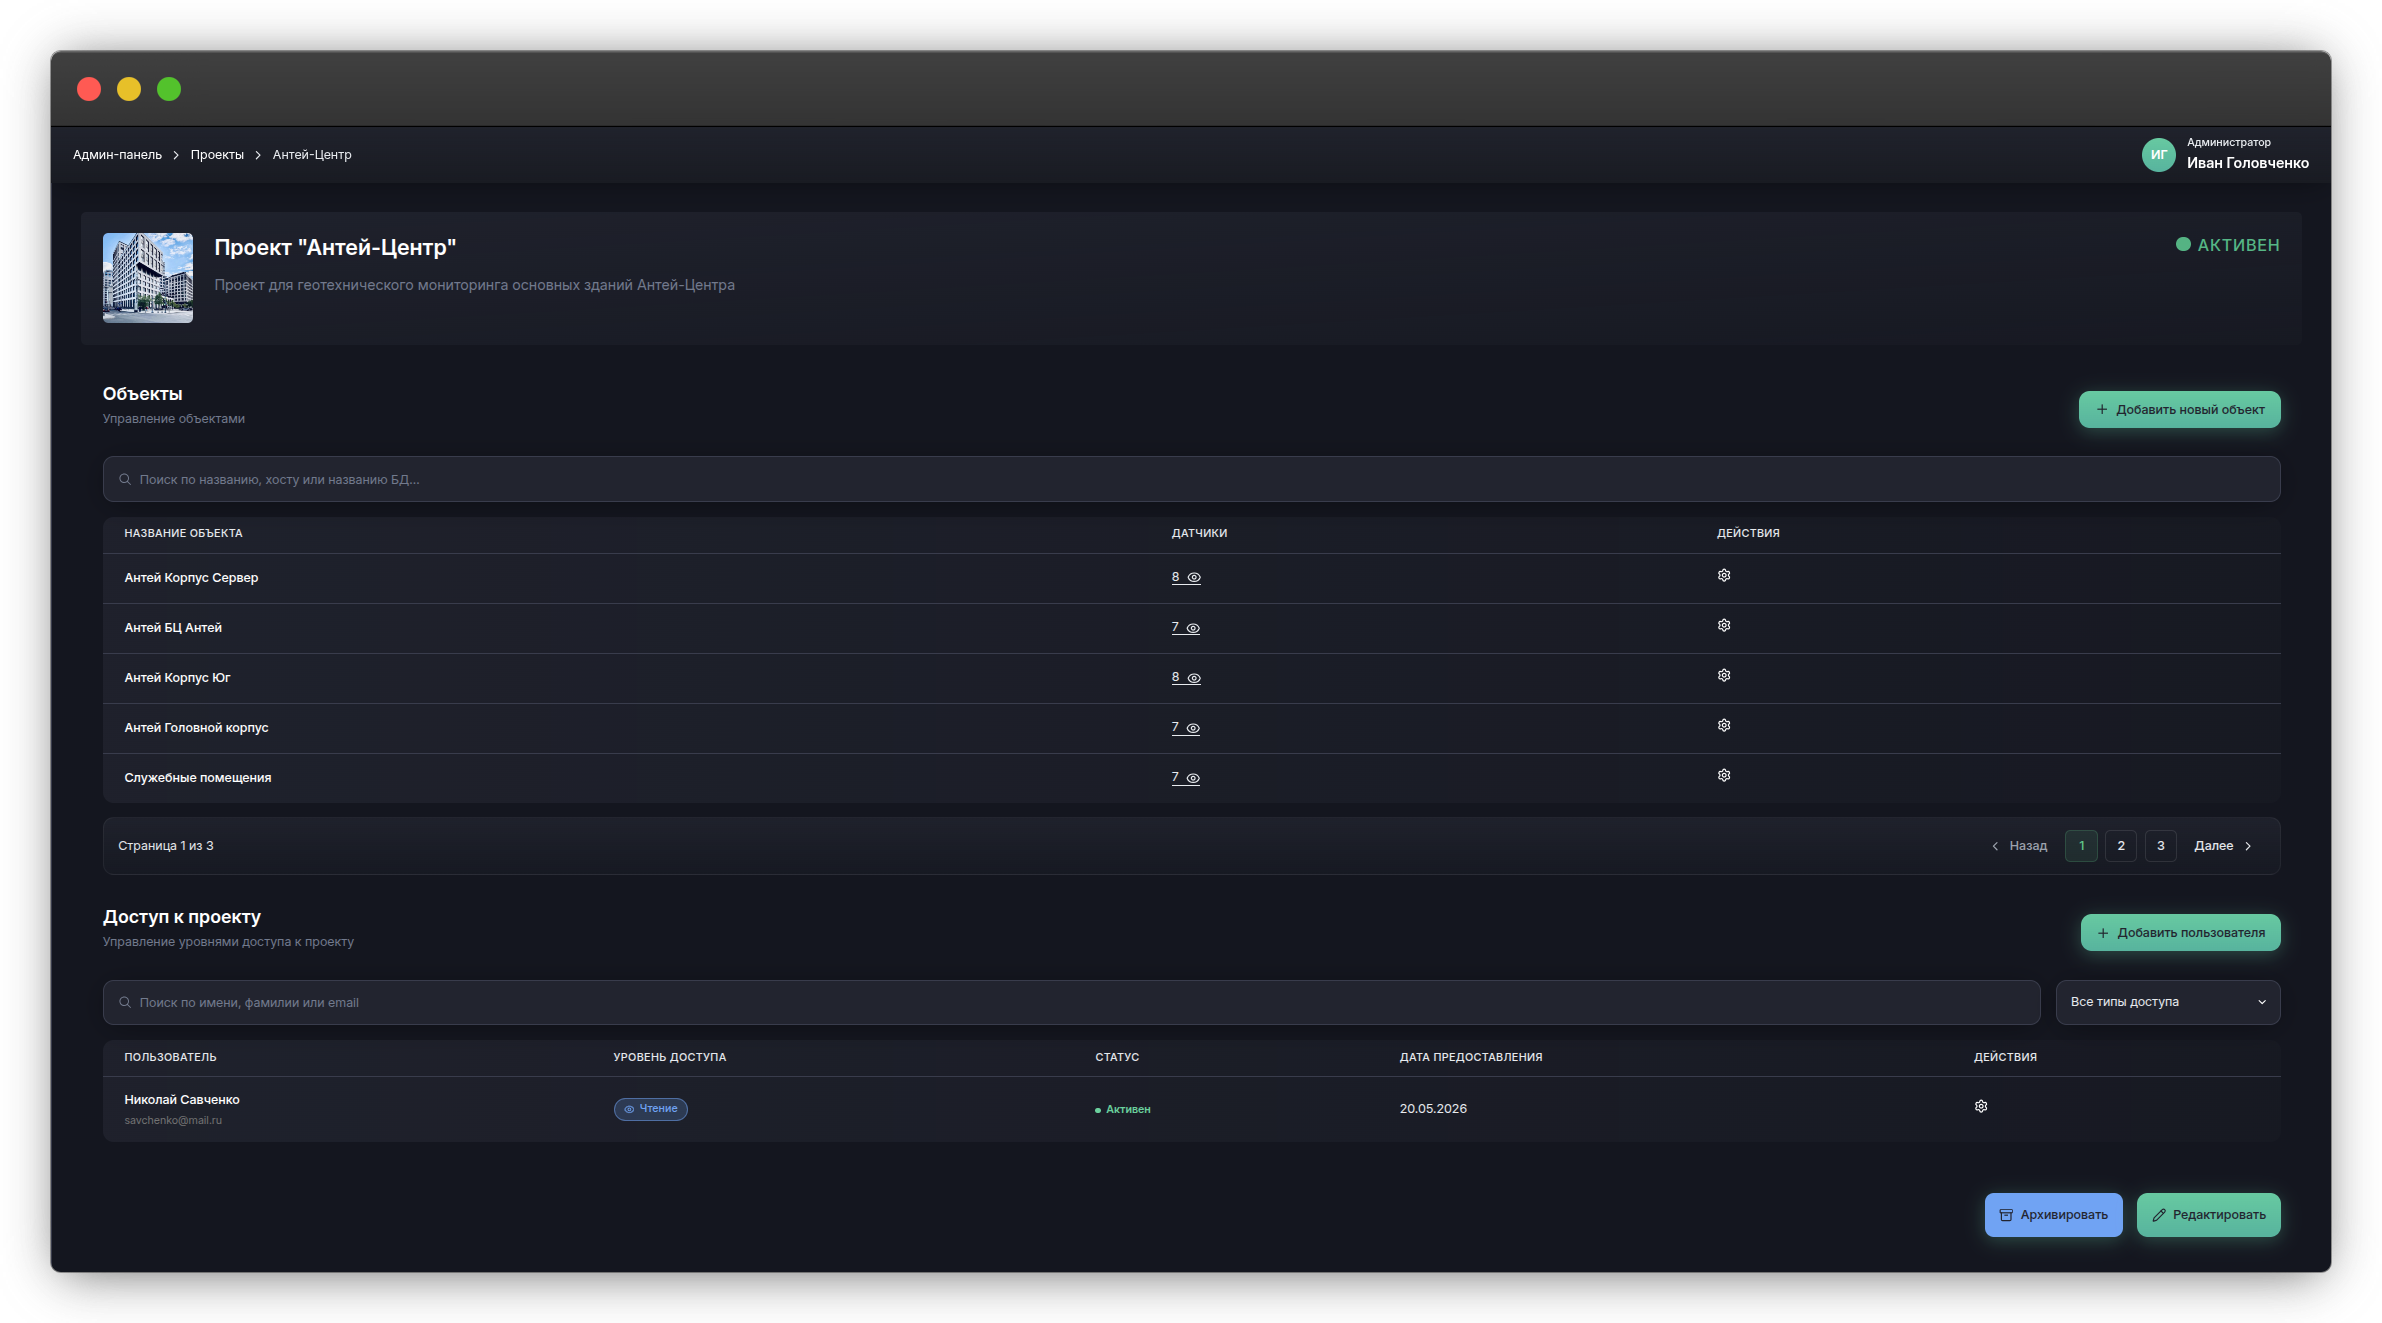Go to pagination page 3
The width and height of the screenshot is (2382, 1323).
(x=2161, y=846)
